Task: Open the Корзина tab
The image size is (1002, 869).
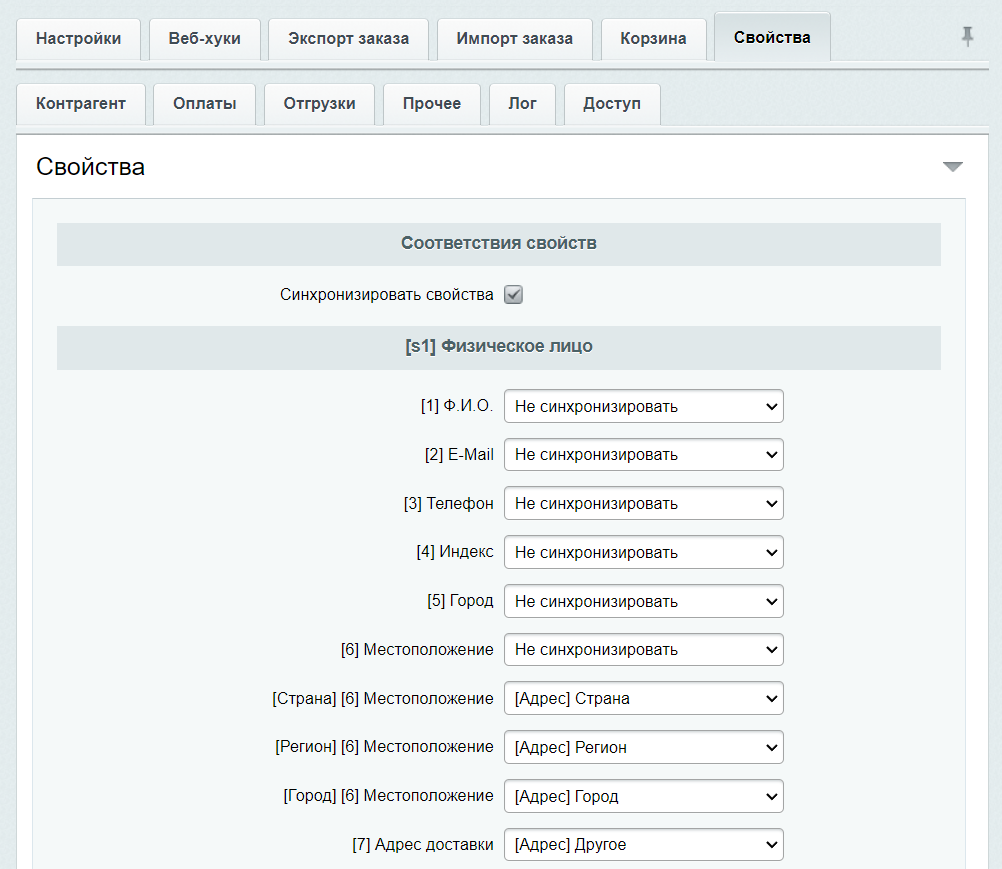Action: 653,39
